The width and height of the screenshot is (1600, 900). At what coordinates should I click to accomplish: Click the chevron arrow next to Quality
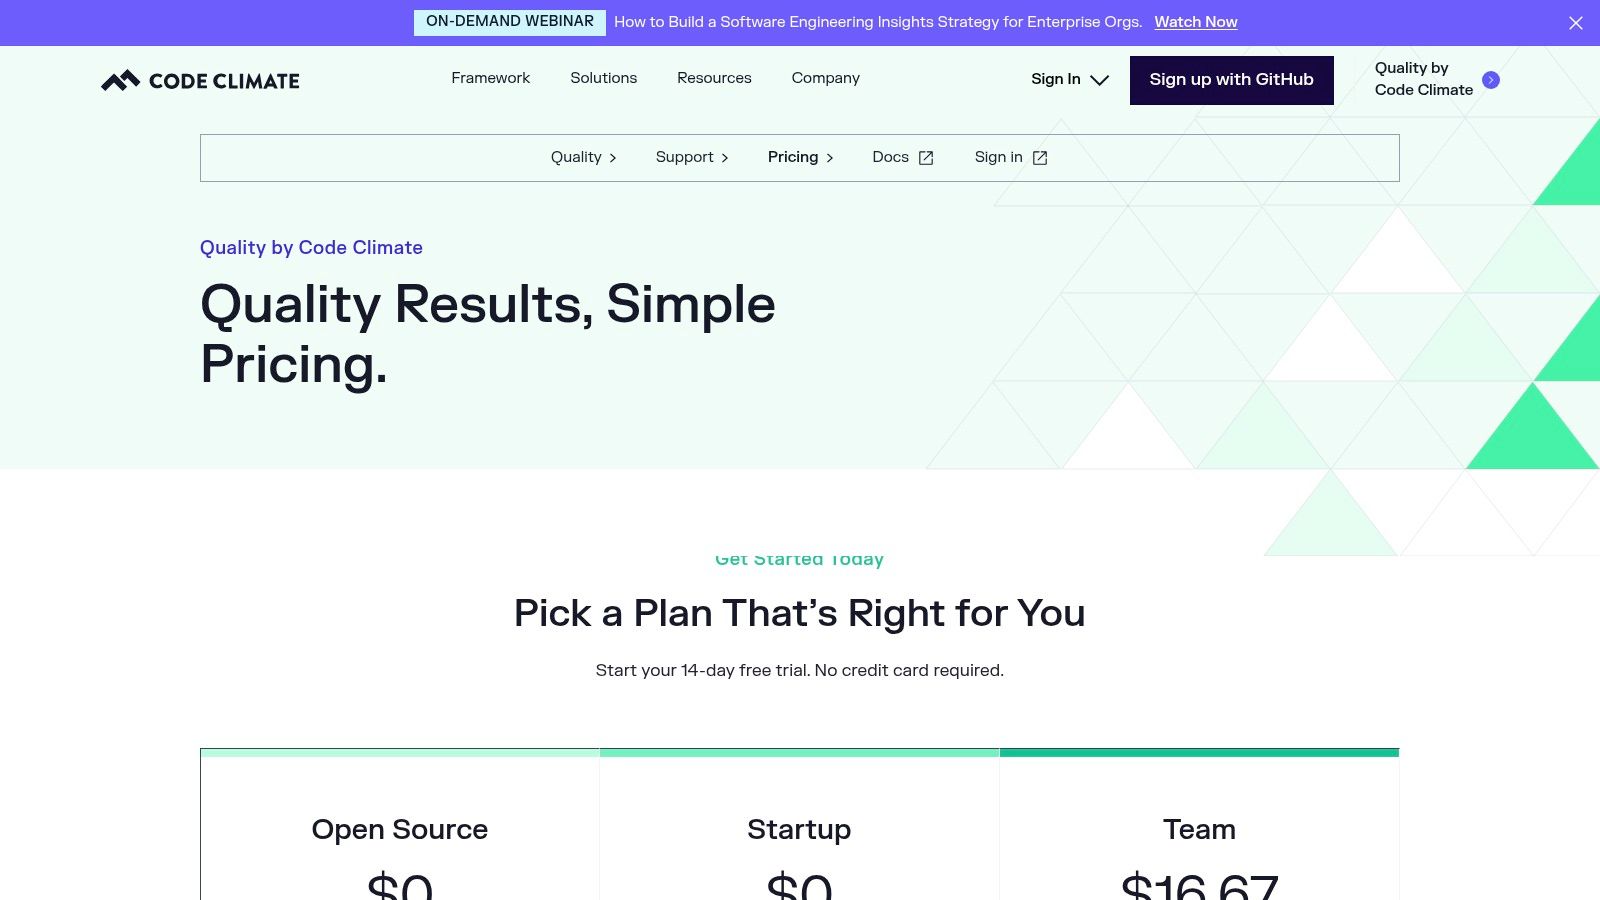[613, 158]
